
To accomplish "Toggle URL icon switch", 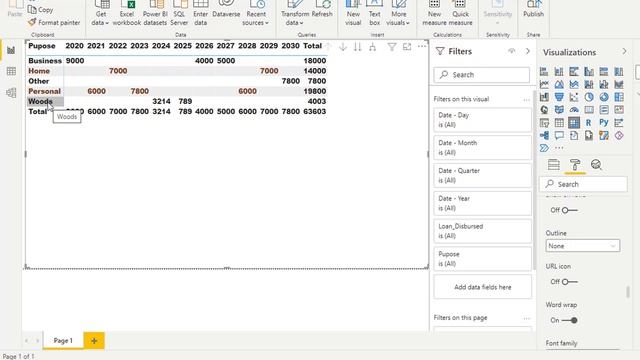I will pos(569,282).
